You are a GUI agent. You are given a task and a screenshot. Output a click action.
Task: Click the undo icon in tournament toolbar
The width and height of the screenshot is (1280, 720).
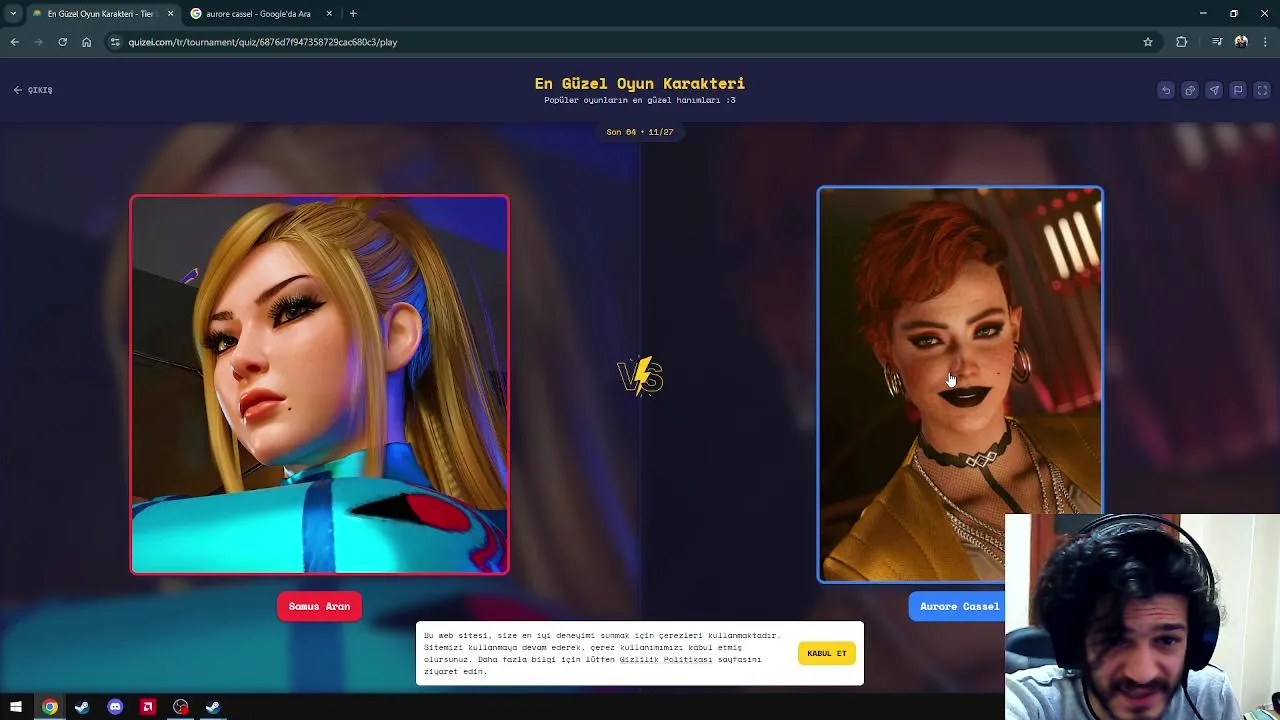[x=1166, y=90]
